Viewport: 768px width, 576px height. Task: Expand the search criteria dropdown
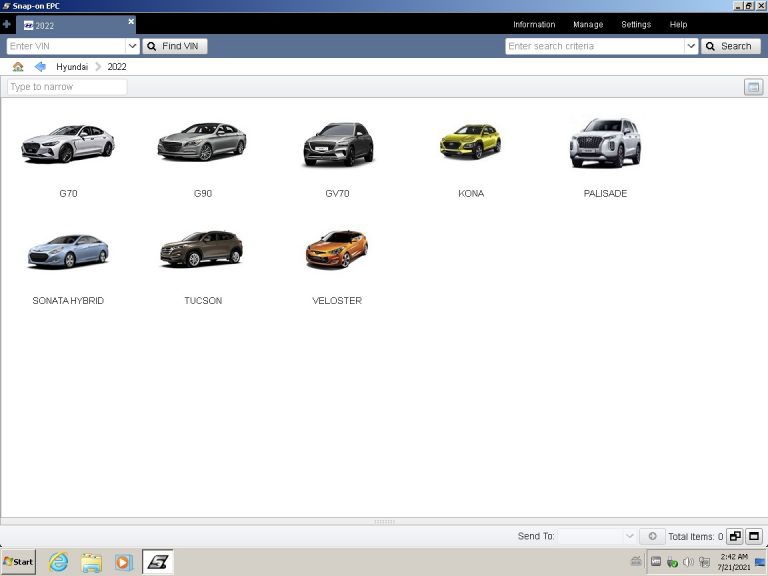[690, 46]
